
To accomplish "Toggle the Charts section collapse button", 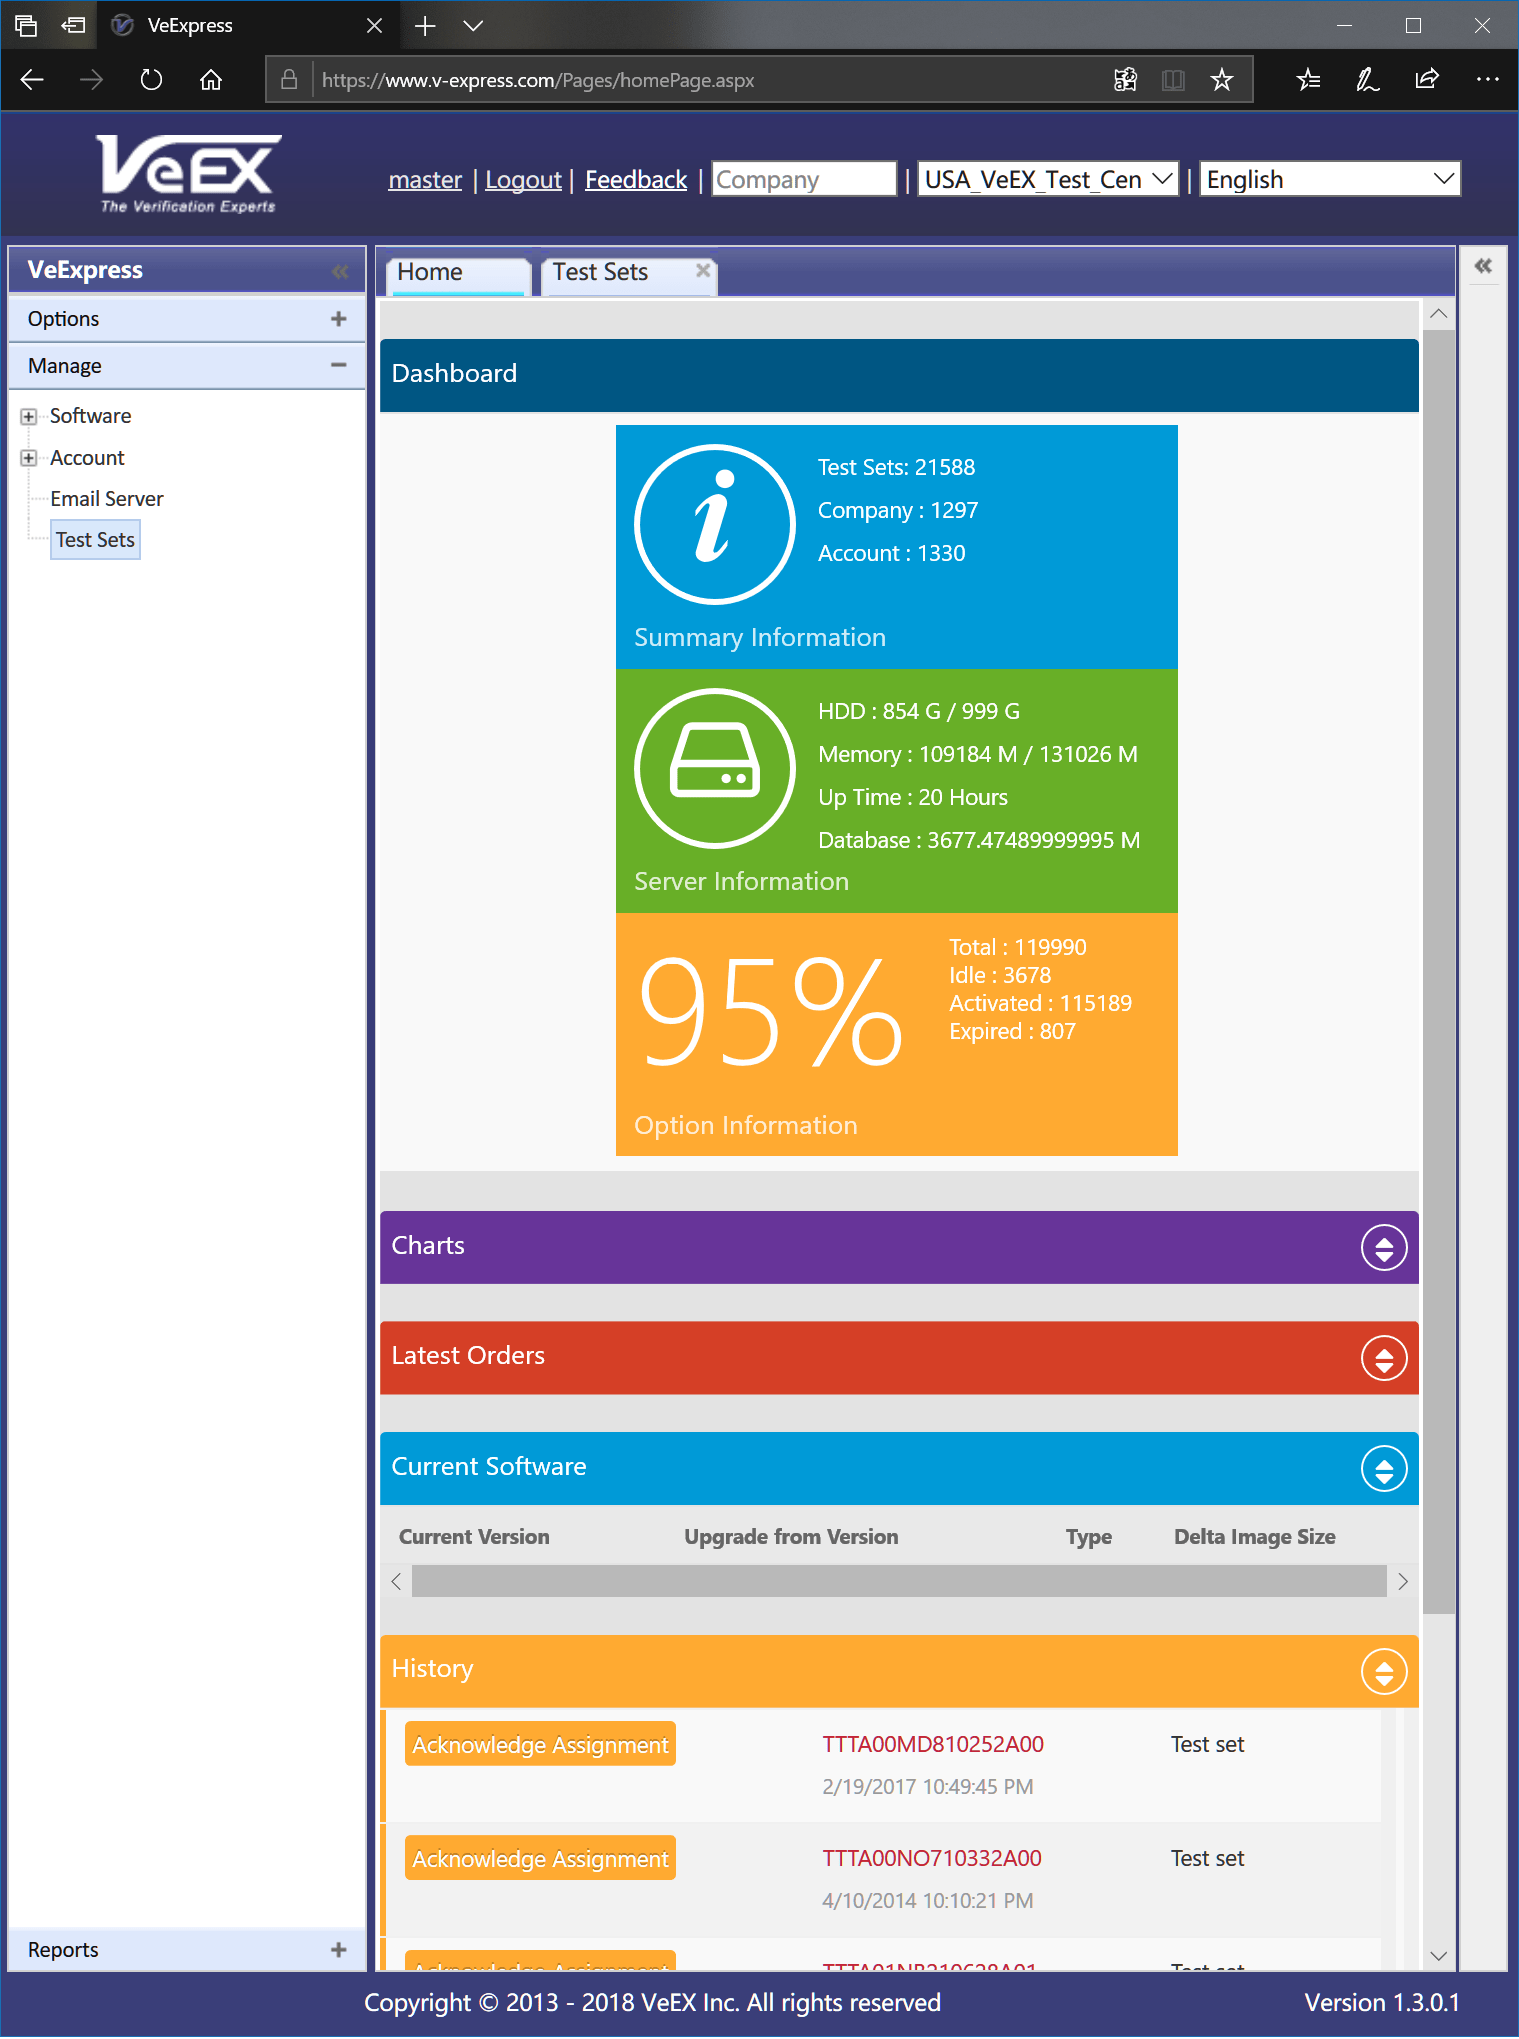I will pyautogui.click(x=1384, y=1247).
